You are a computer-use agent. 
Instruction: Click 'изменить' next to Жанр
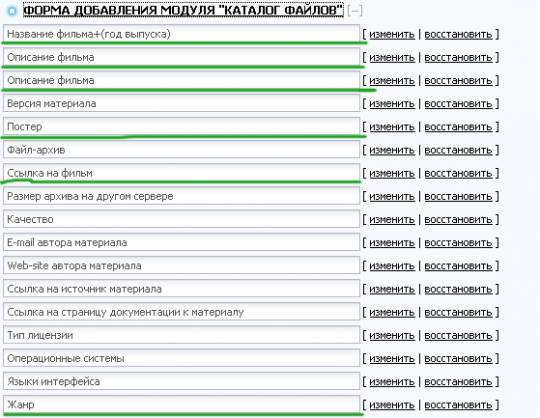392,405
